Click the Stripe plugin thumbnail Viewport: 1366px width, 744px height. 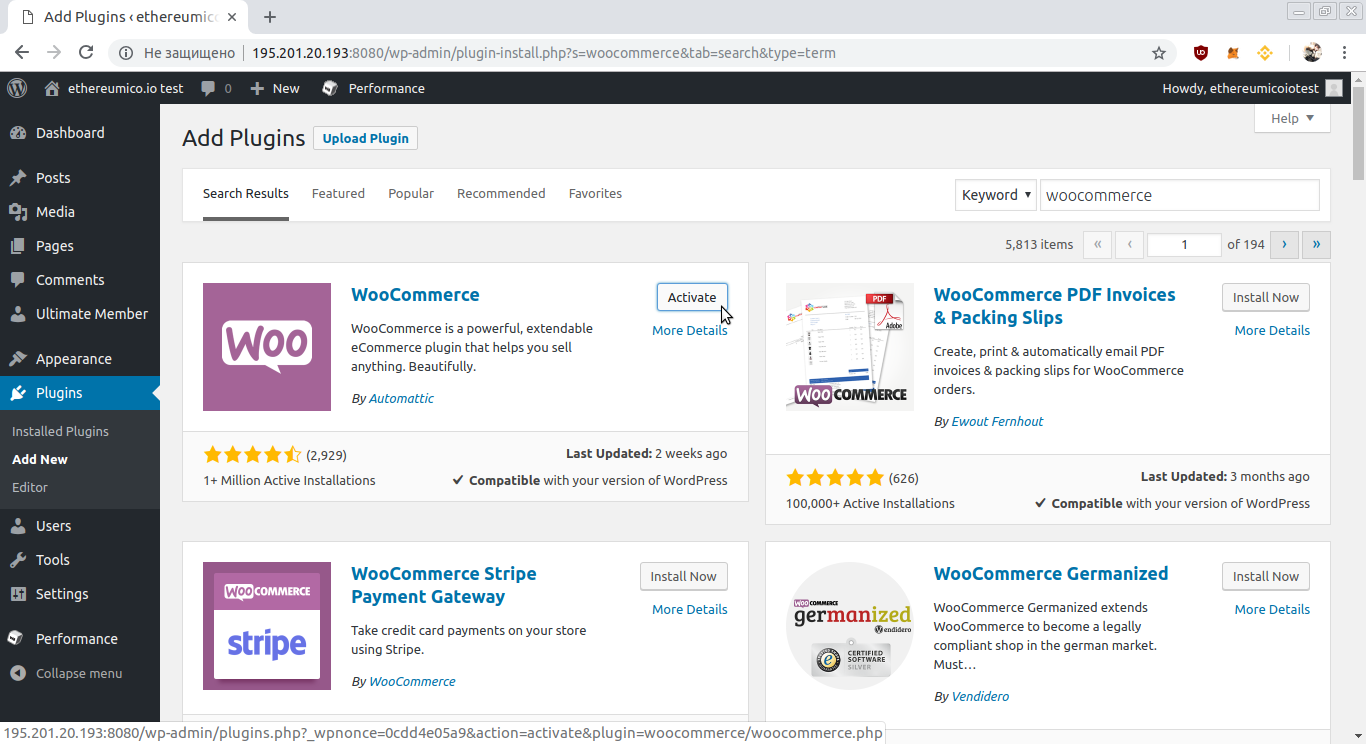coord(267,626)
